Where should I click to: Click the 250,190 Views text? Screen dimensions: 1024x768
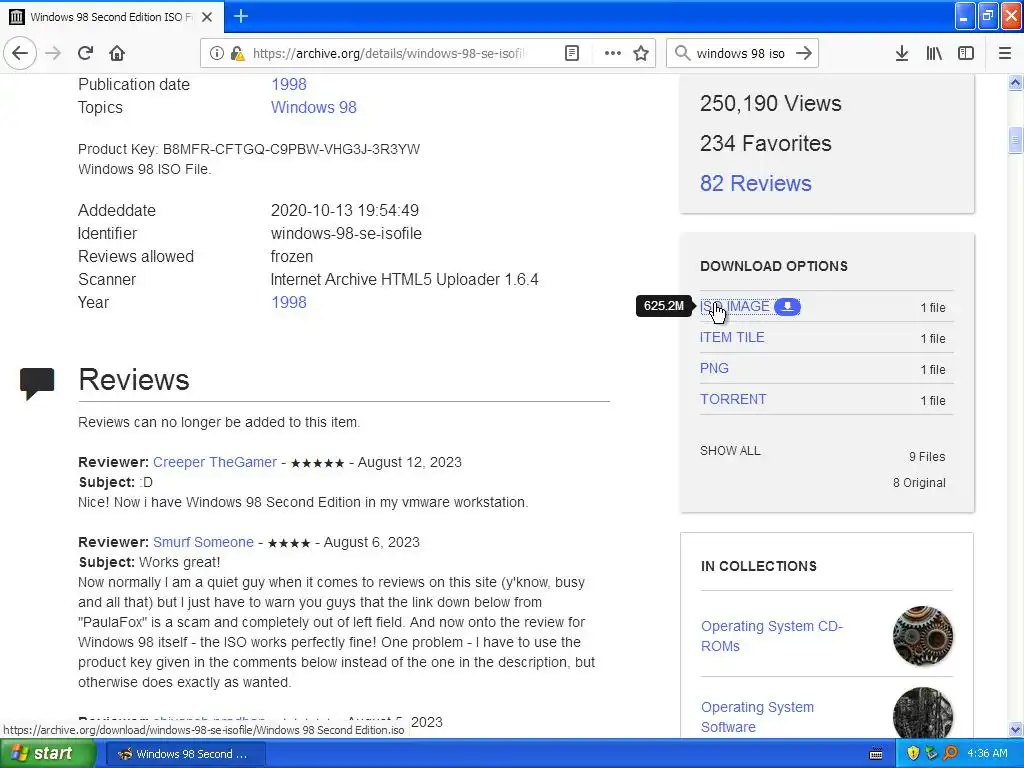coord(771,103)
